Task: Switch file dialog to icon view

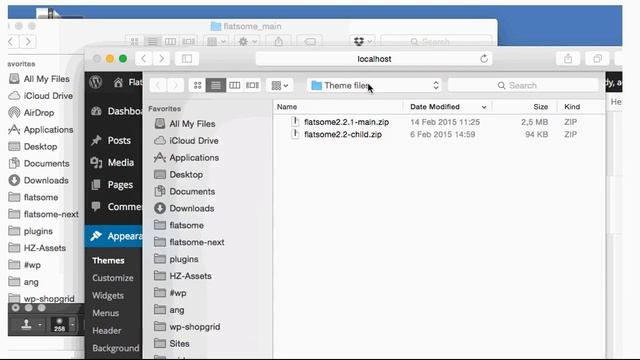Action: tap(198, 85)
